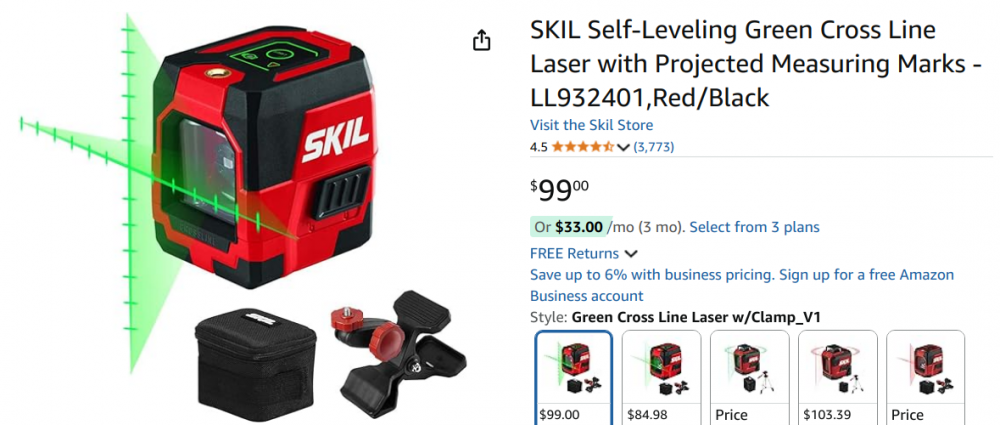This screenshot has height=425, width=1000.
Task: Select from 3 plans link
Action: tap(754, 227)
